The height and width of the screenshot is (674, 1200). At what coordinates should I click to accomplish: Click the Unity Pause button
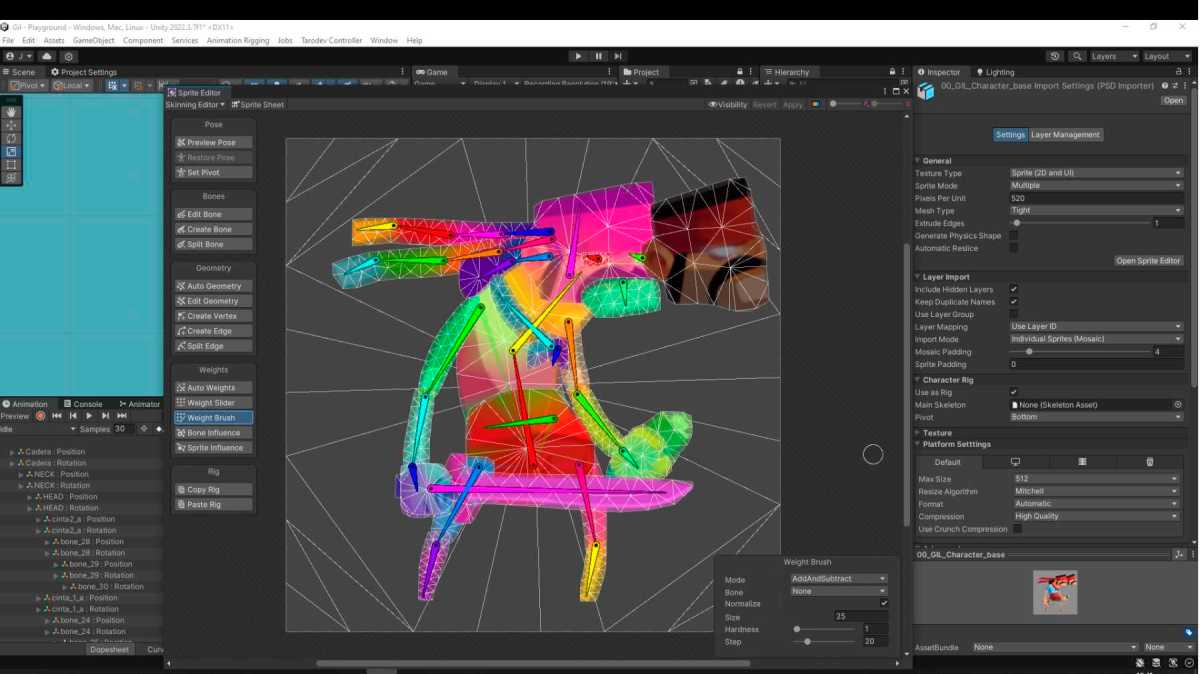pos(598,56)
